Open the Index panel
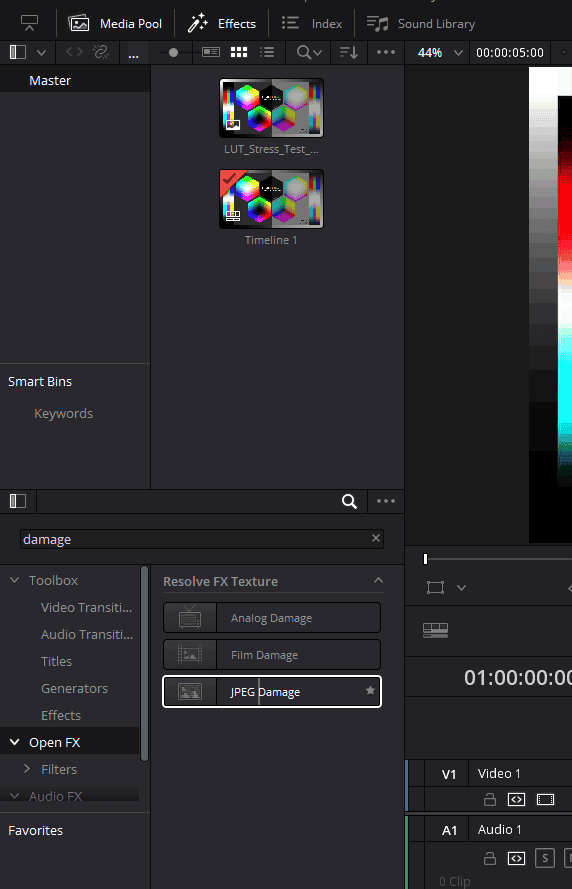Screen dimensions: 572x889 point(312,23)
